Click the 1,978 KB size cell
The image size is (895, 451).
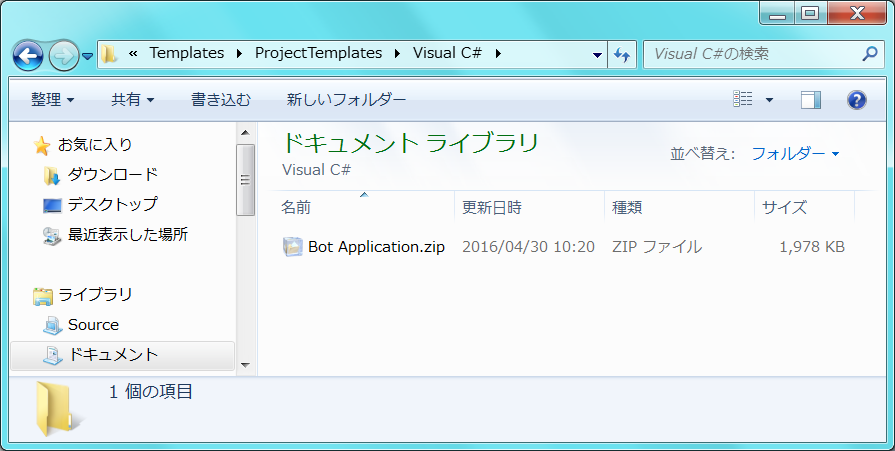point(812,247)
